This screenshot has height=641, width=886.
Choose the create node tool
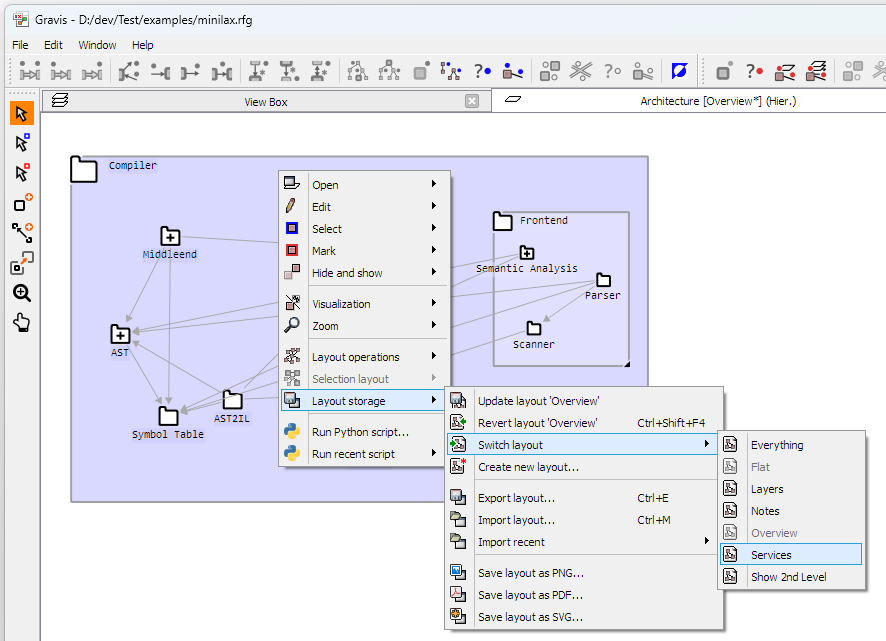[21, 202]
